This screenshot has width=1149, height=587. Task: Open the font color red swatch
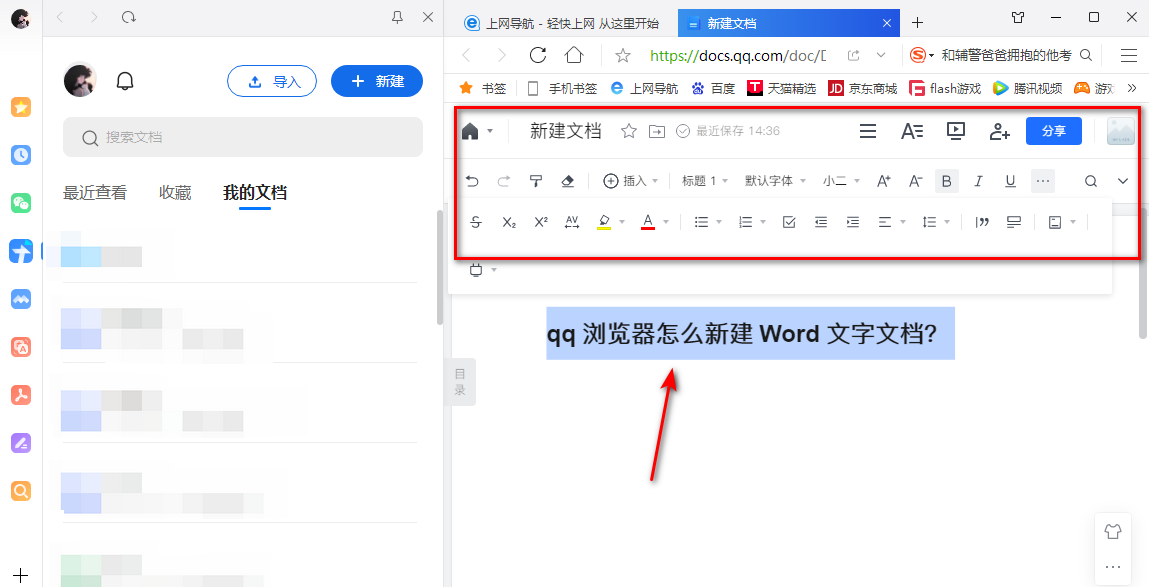pyautogui.click(x=649, y=221)
